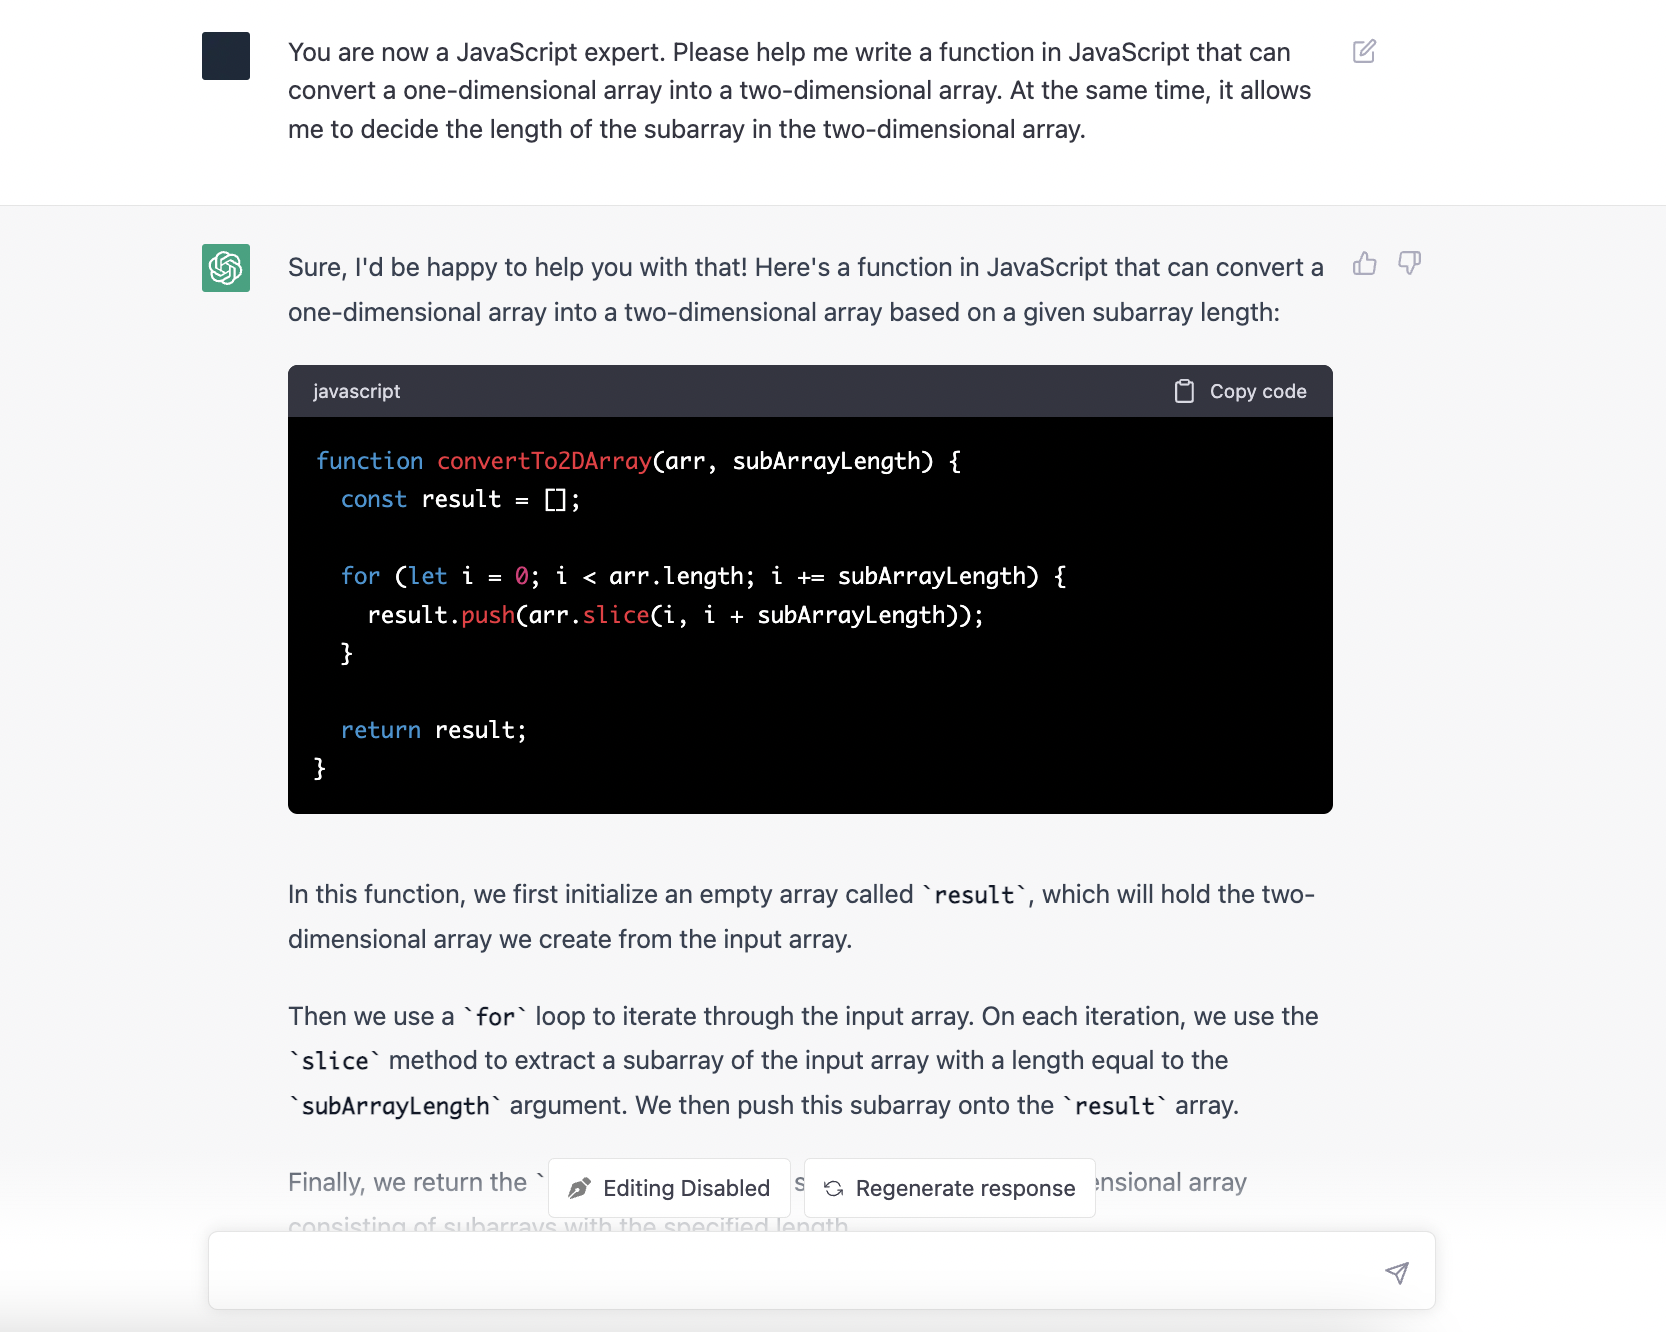
Task: Click the 'return result;' code line
Action: coord(433,730)
